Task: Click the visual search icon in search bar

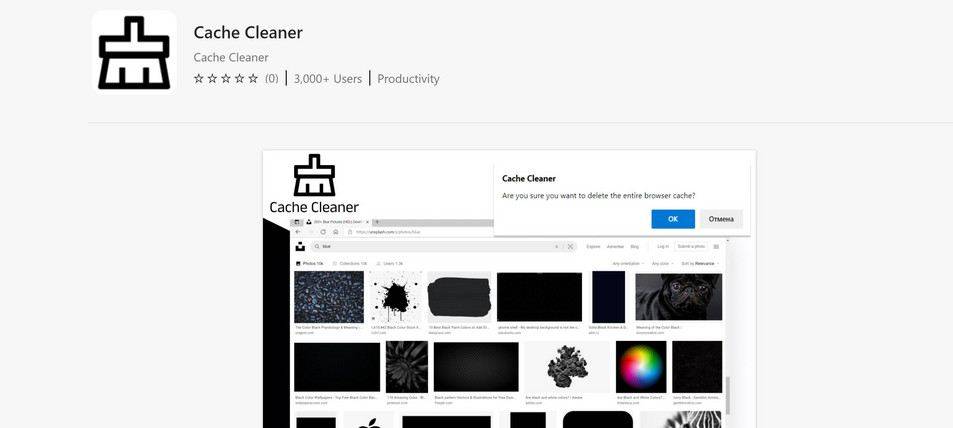Action: coord(570,247)
